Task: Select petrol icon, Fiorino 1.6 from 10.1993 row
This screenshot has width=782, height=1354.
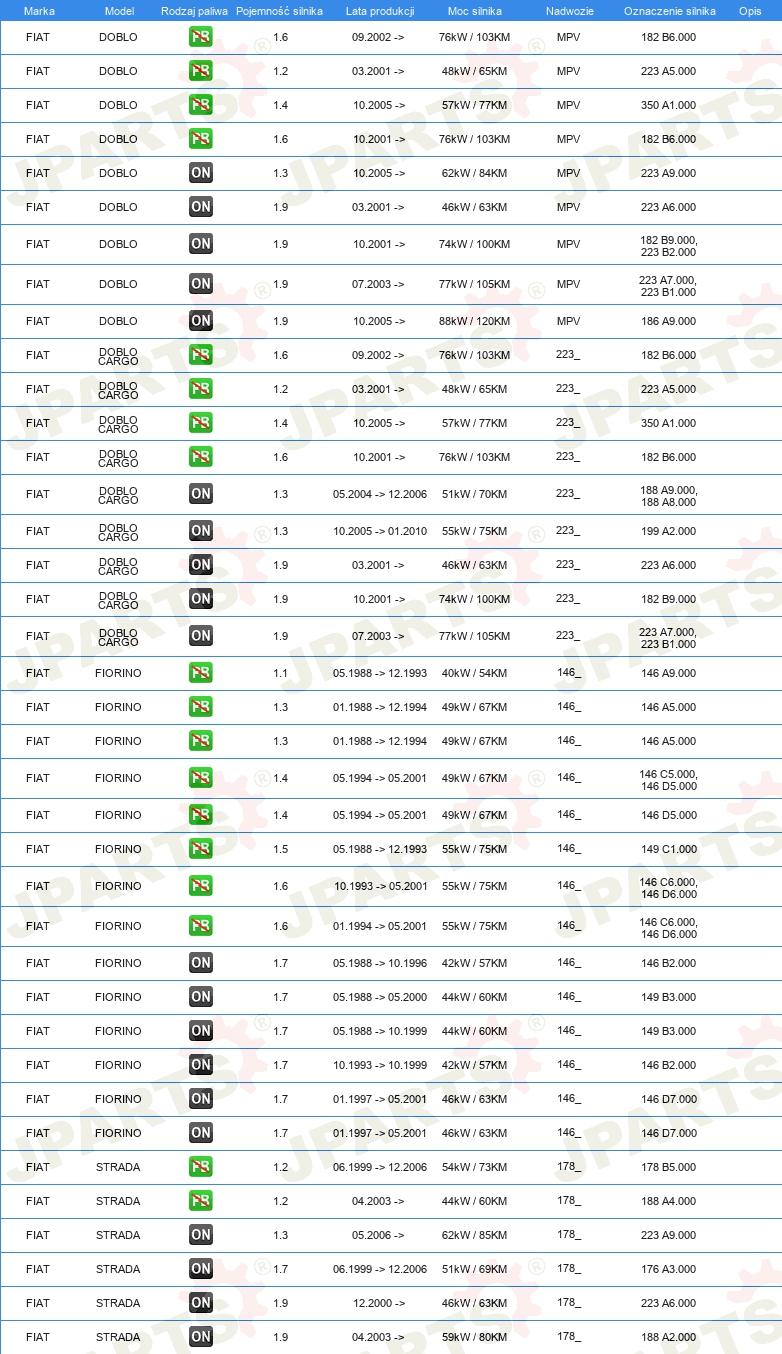Action: pos(201,886)
